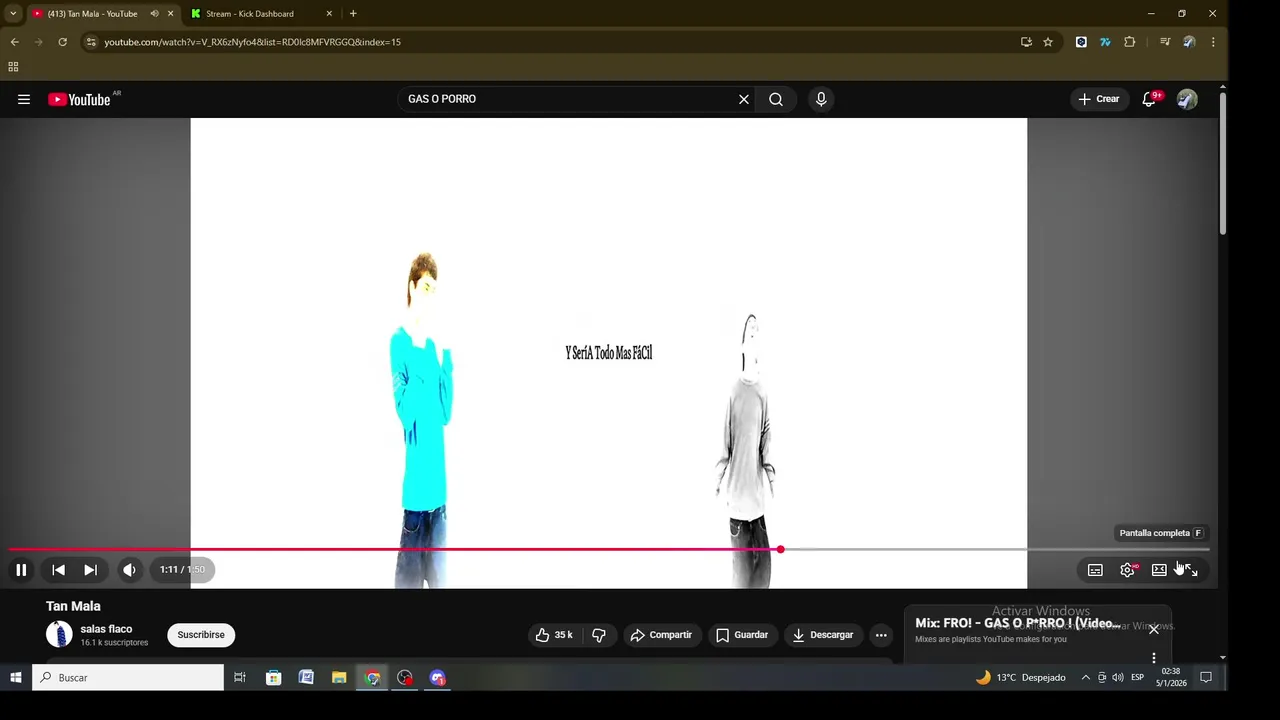Open the Chrome apps grid shortcut

click(13, 67)
